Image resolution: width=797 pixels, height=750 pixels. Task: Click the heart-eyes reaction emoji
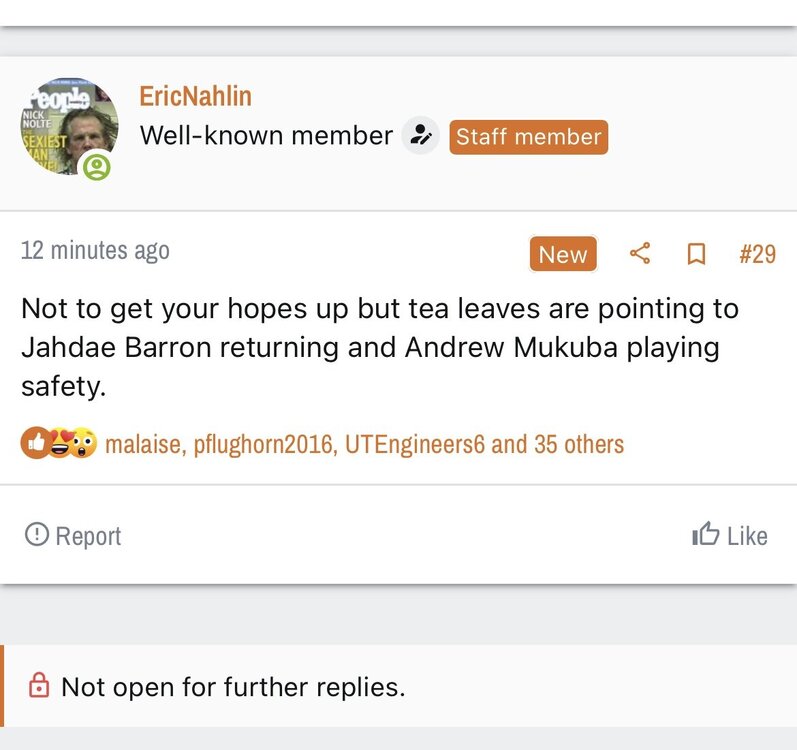[x=59, y=443]
